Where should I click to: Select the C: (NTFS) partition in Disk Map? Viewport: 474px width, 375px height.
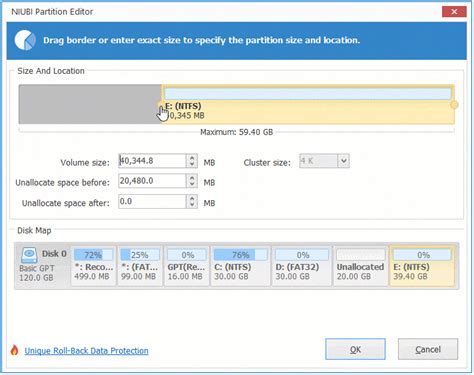(240, 266)
